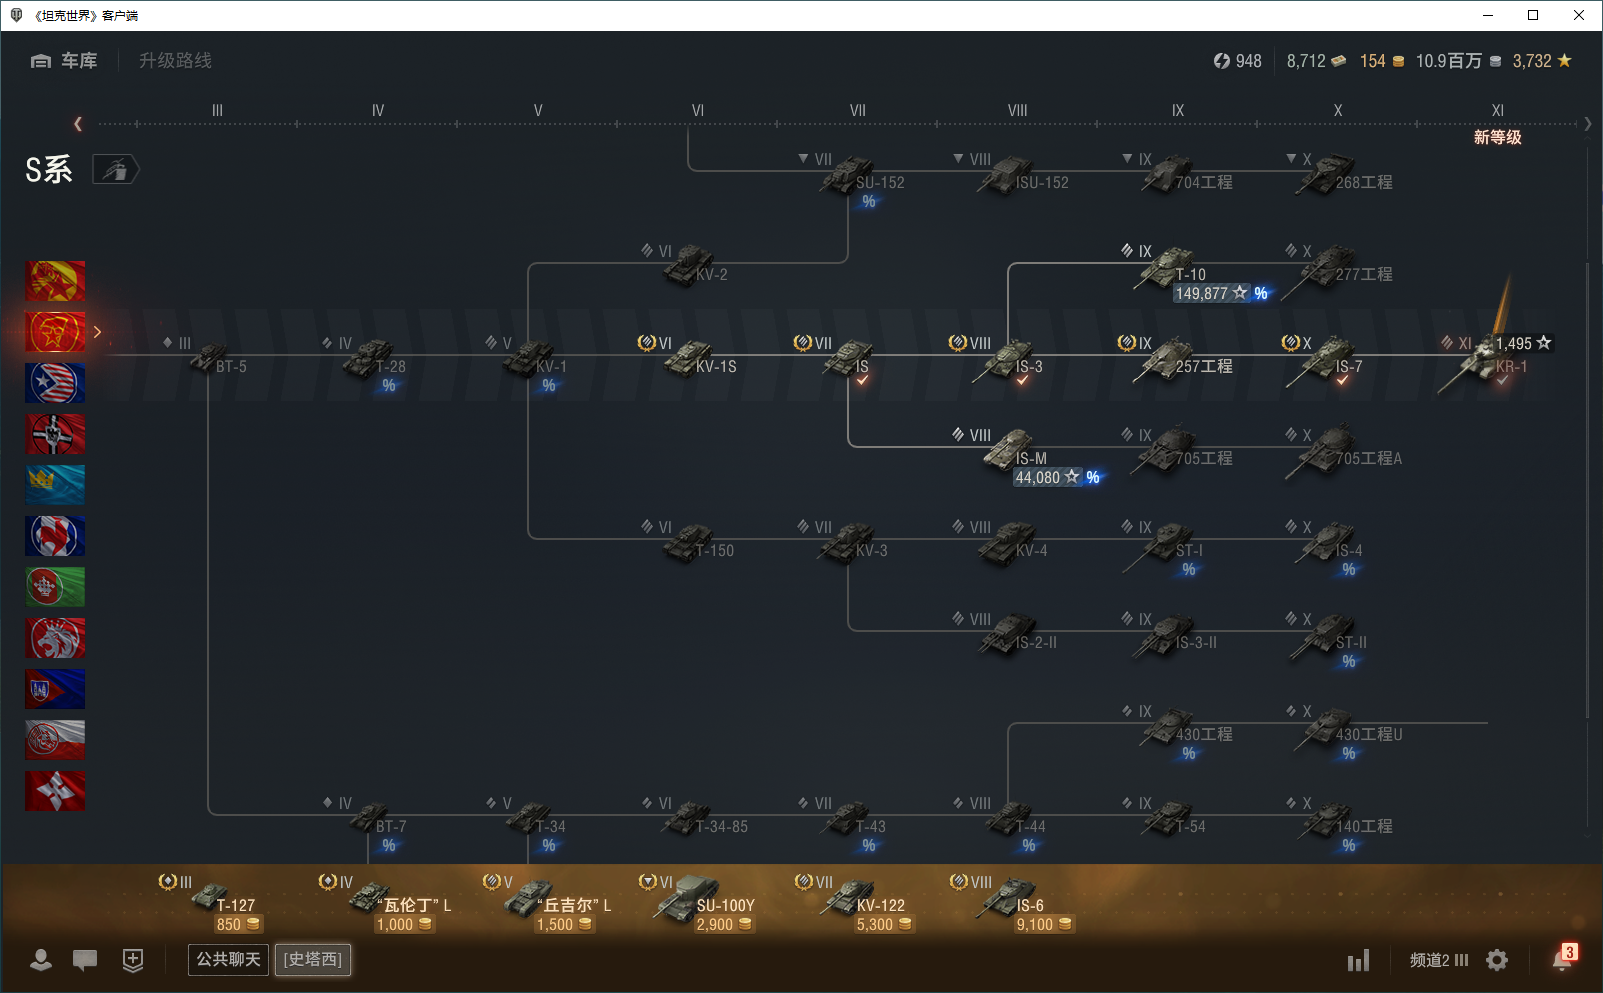This screenshot has width=1603, height=993.
Task: Open the settings gear icon
Action: pos(1497,960)
